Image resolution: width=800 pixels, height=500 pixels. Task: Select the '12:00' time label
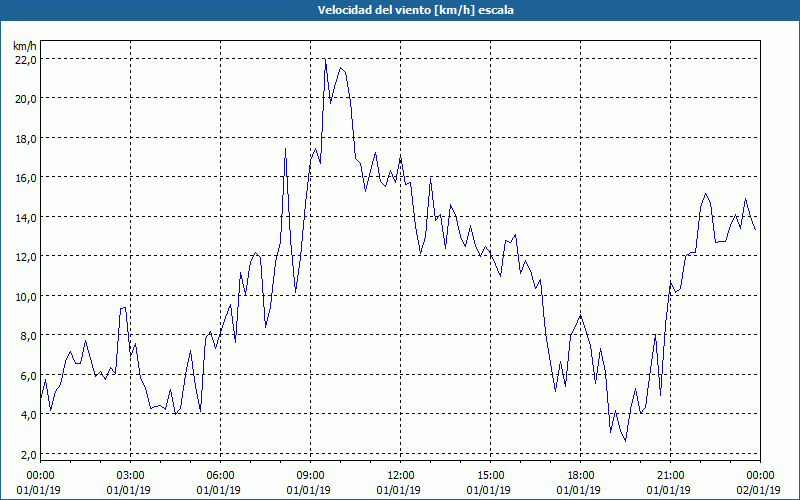point(401,476)
